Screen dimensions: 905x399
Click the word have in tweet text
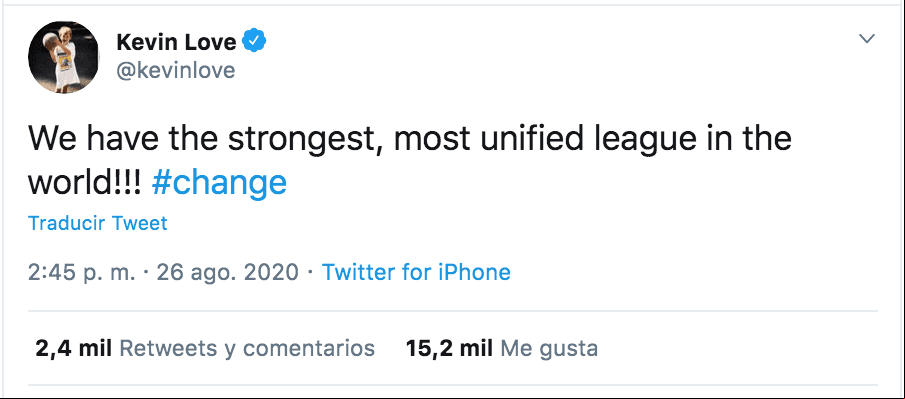click(x=123, y=139)
